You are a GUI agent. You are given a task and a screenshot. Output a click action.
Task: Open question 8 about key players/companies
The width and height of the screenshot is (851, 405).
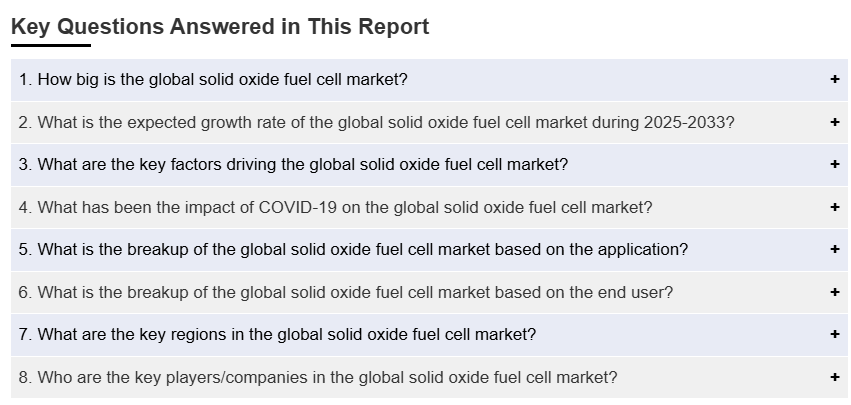pos(318,377)
